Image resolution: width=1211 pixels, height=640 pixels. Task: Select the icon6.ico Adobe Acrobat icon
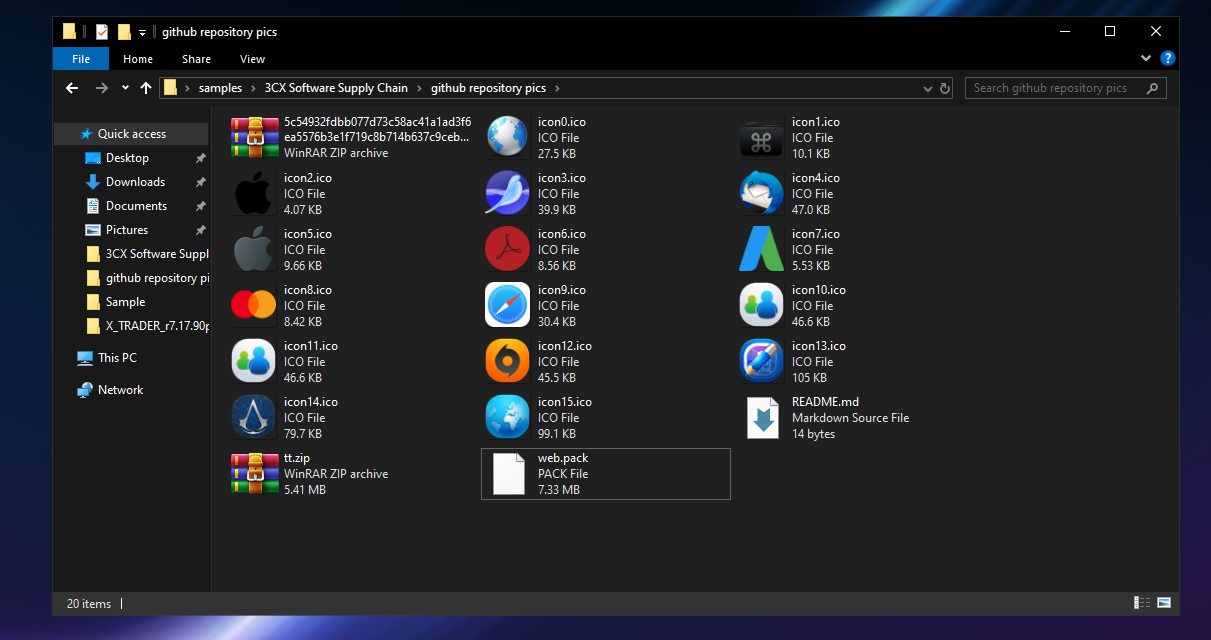pyautogui.click(x=507, y=250)
